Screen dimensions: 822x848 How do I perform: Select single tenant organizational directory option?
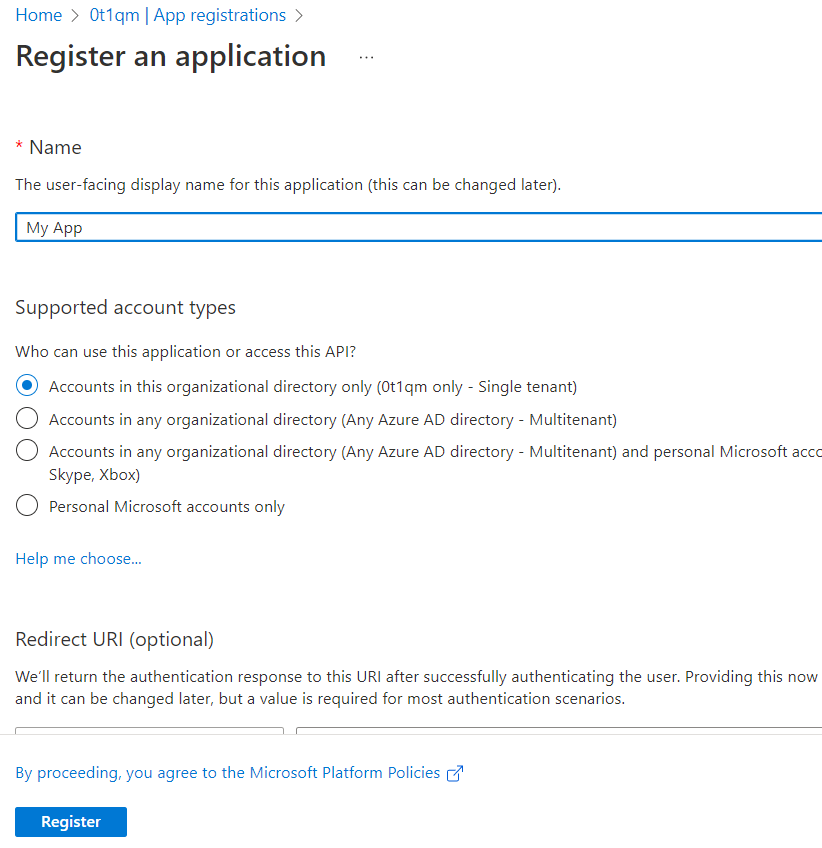(28, 386)
